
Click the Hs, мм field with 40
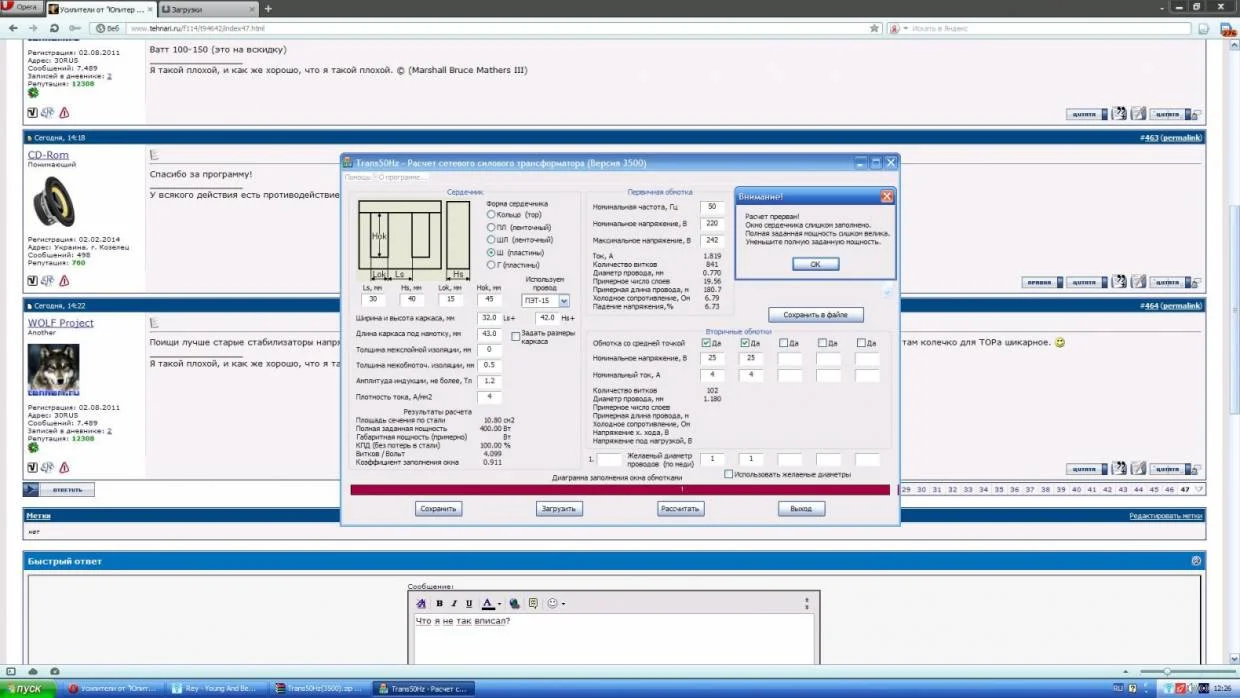pyautogui.click(x=412, y=300)
